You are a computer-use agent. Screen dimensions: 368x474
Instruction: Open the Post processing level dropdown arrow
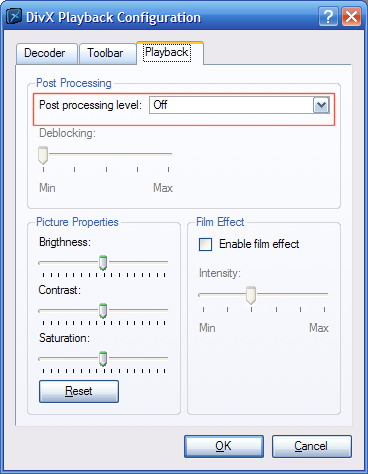321,105
